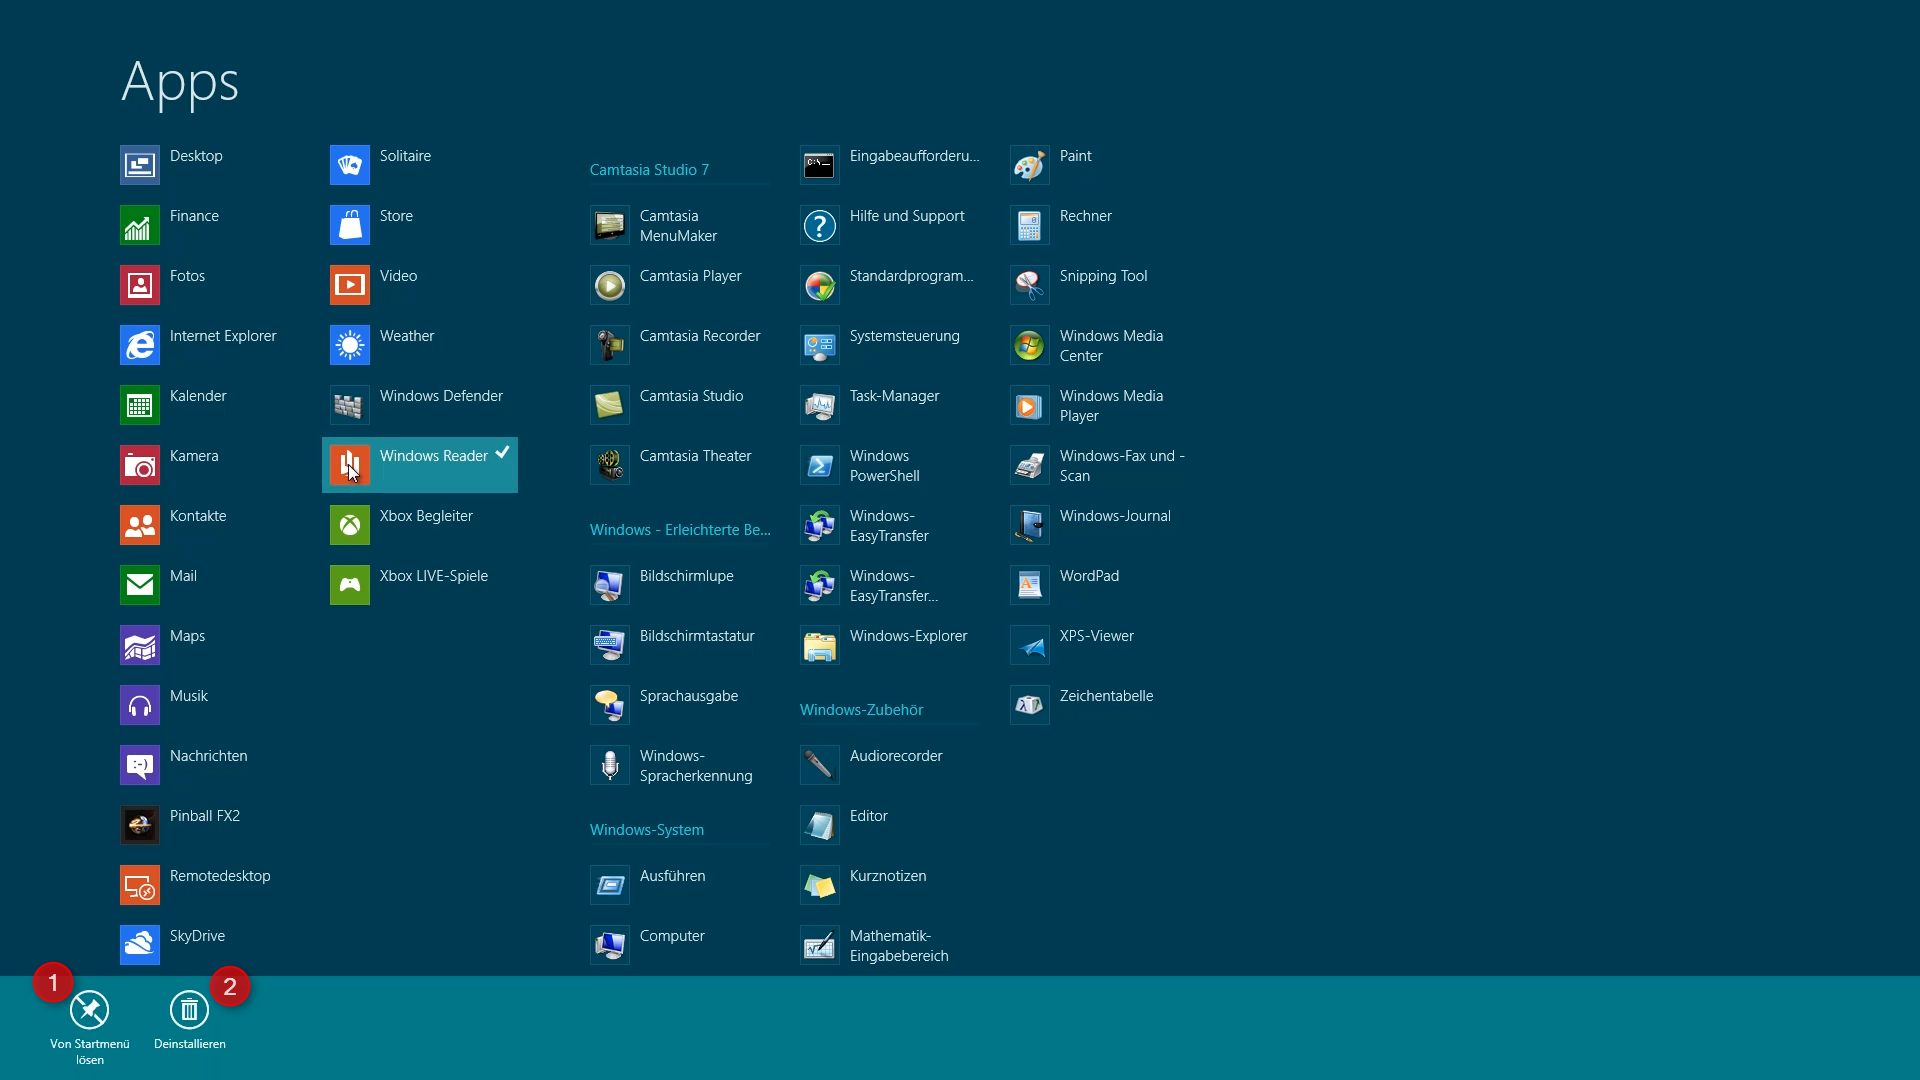Open the Weather app icon

point(350,345)
